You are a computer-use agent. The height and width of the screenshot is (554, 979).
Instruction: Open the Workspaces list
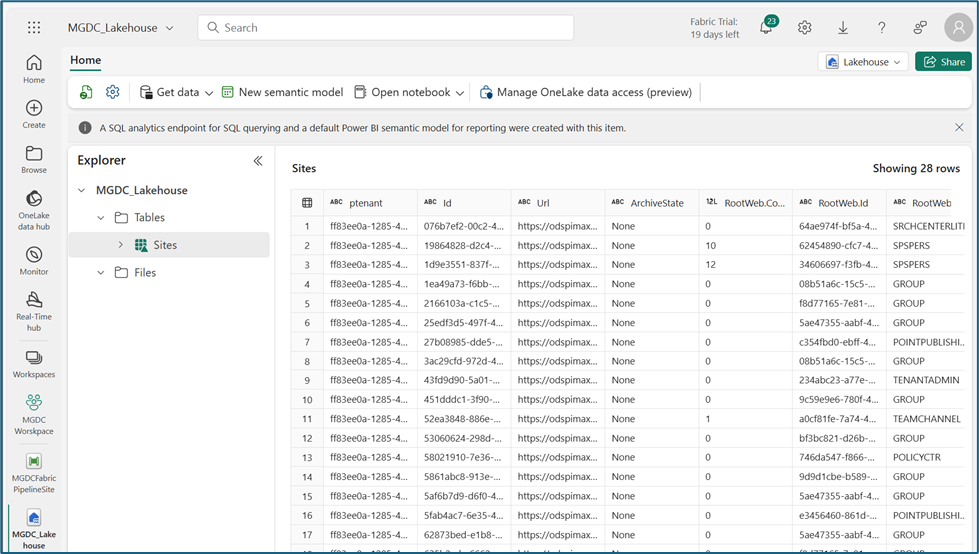[x=34, y=364]
